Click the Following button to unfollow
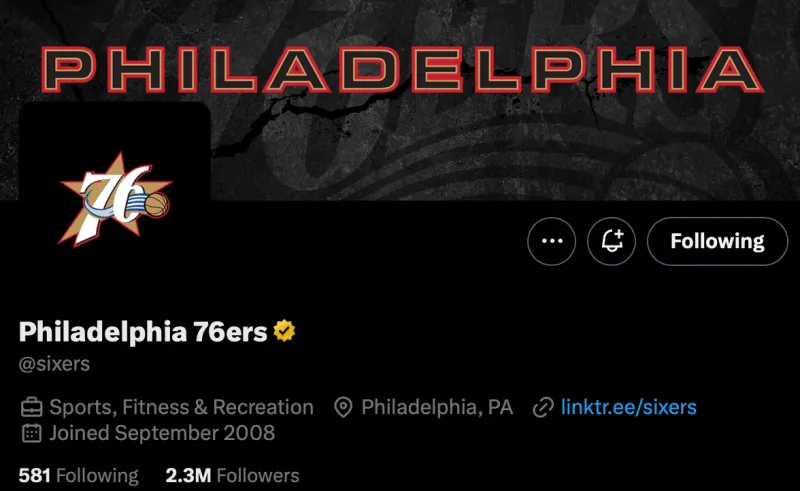 717,241
